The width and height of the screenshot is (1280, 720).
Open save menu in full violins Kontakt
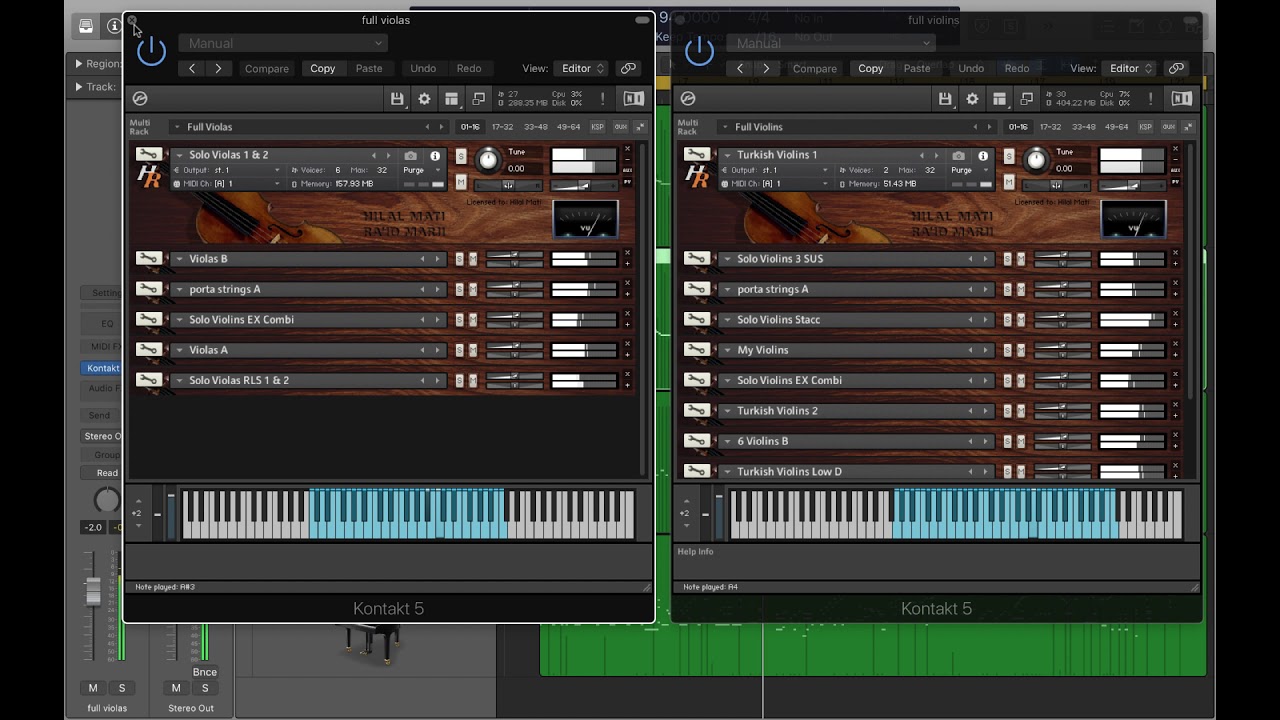(x=945, y=99)
